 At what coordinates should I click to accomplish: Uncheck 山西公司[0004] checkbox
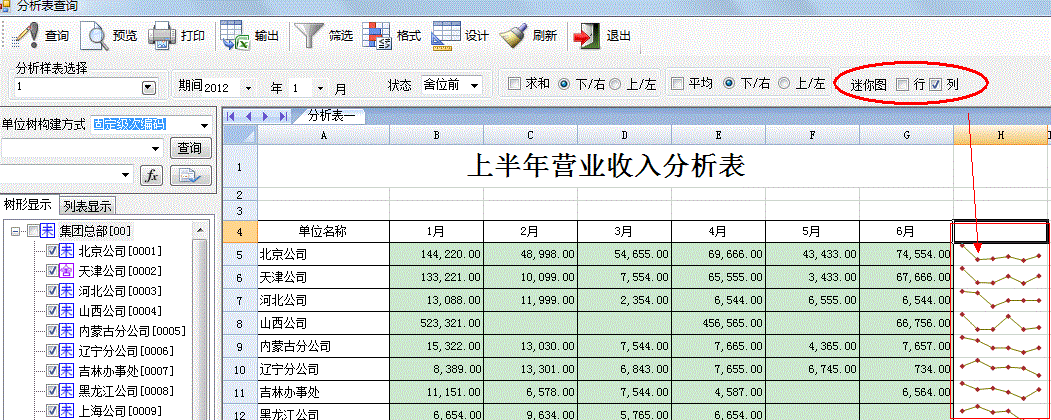click(52, 311)
